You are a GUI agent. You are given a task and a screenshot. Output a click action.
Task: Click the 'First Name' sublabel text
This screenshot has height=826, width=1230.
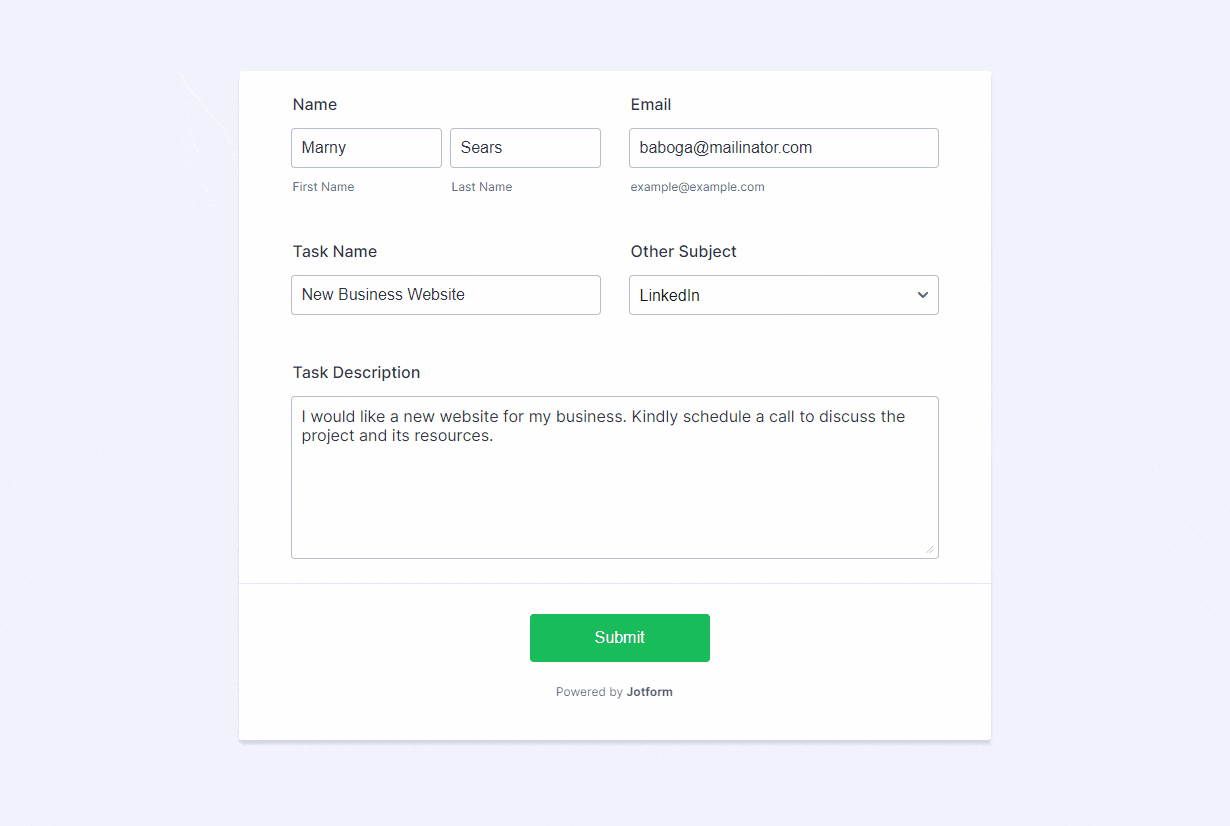coord(323,187)
